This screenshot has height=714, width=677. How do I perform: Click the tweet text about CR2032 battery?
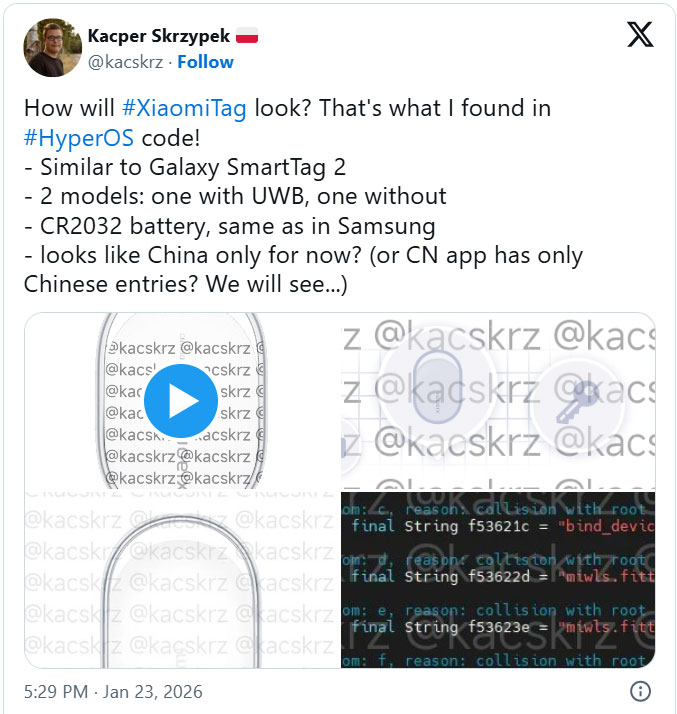coord(230,226)
